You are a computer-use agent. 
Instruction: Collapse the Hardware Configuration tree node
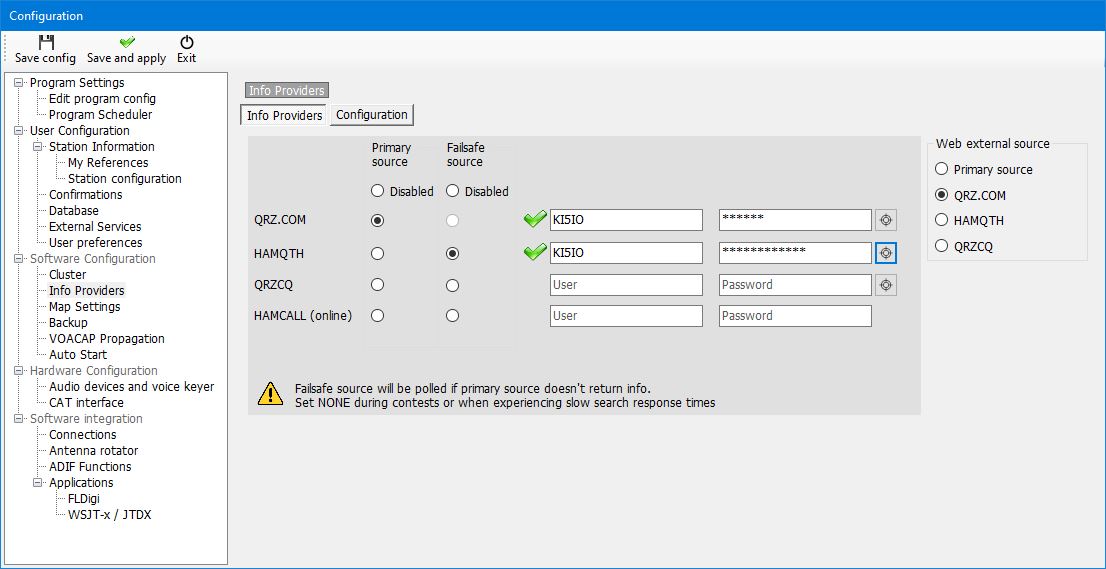[18, 371]
